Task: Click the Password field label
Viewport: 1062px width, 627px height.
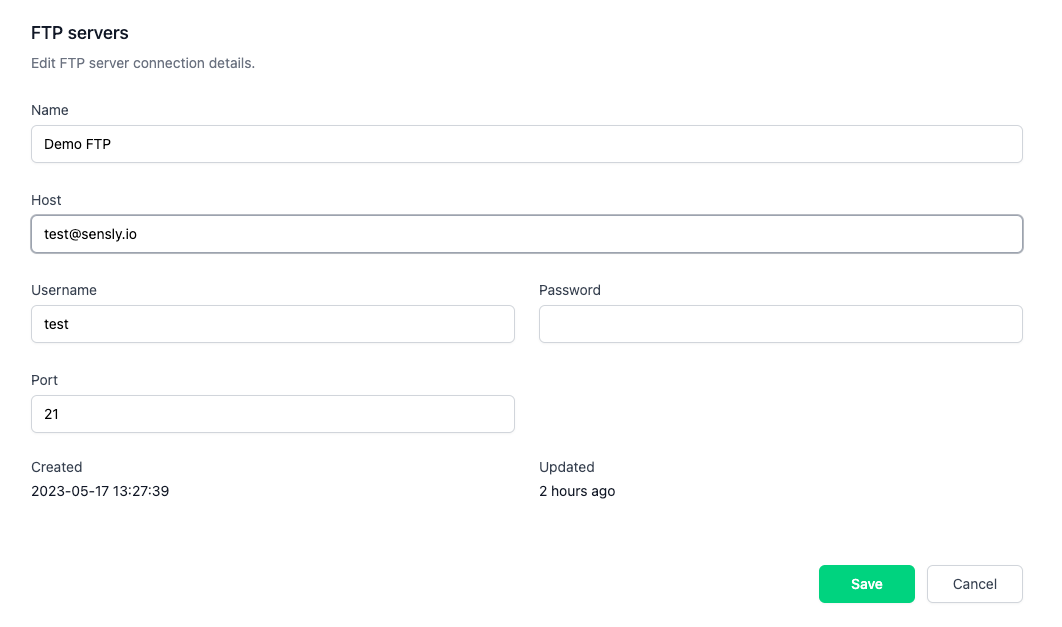Action: [570, 290]
